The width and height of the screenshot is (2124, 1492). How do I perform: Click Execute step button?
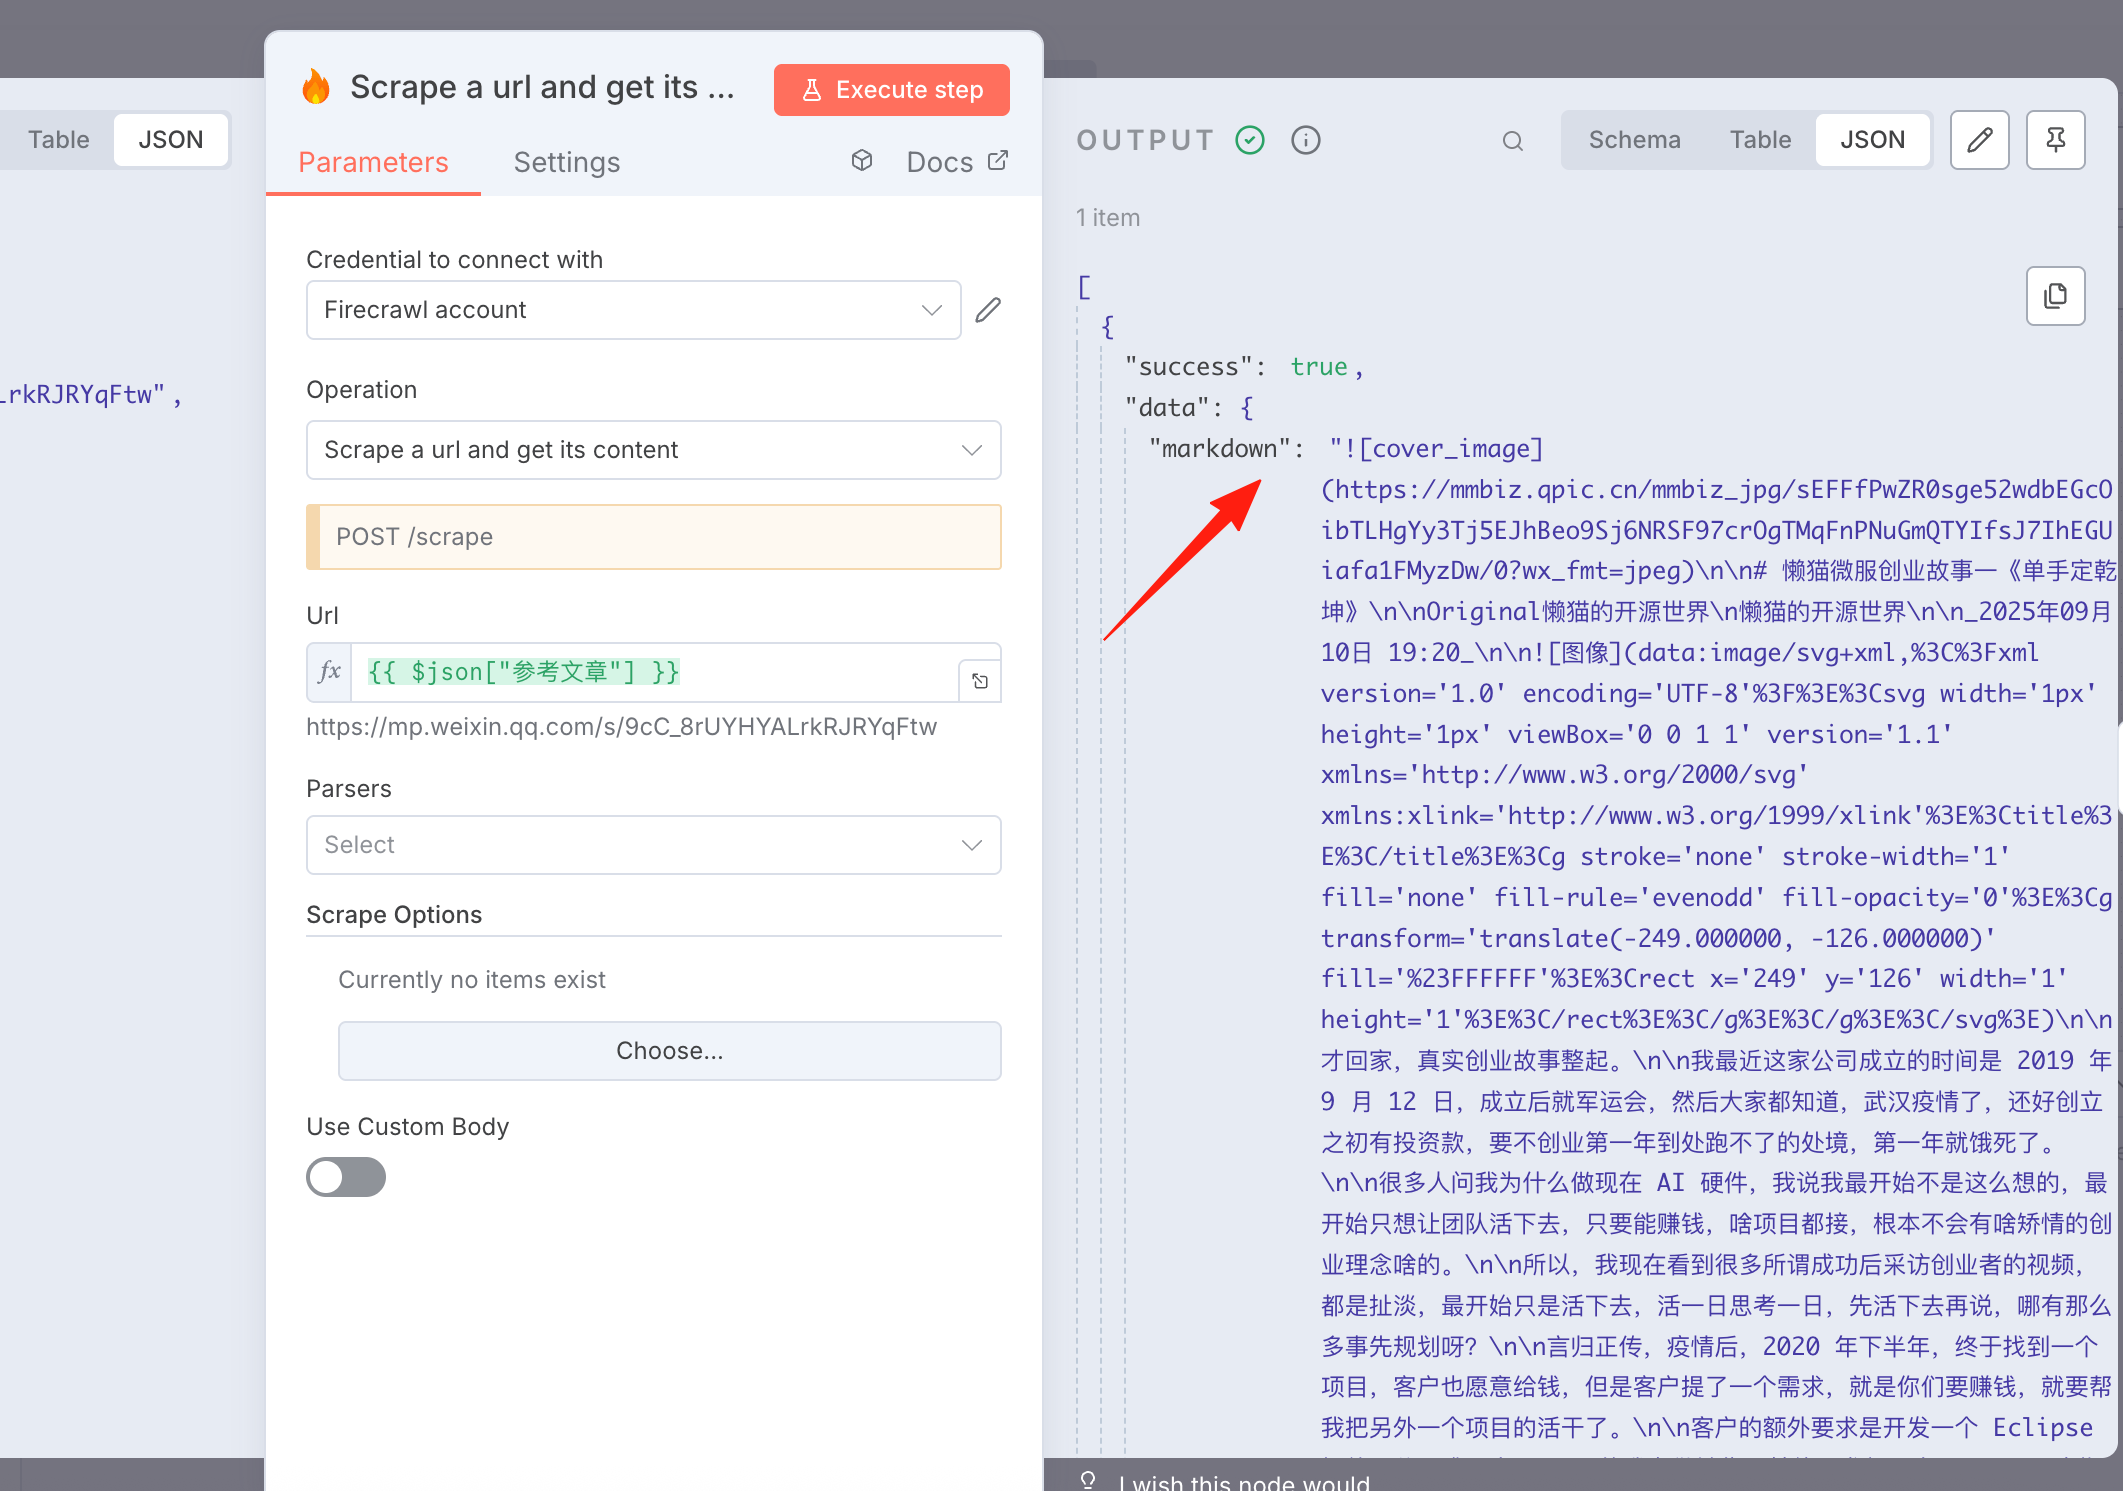[x=892, y=90]
